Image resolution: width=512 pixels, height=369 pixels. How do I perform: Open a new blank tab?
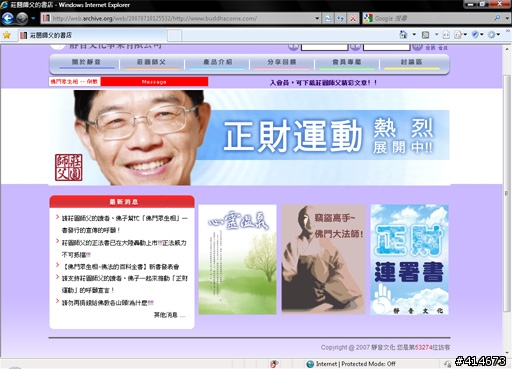click(x=174, y=35)
